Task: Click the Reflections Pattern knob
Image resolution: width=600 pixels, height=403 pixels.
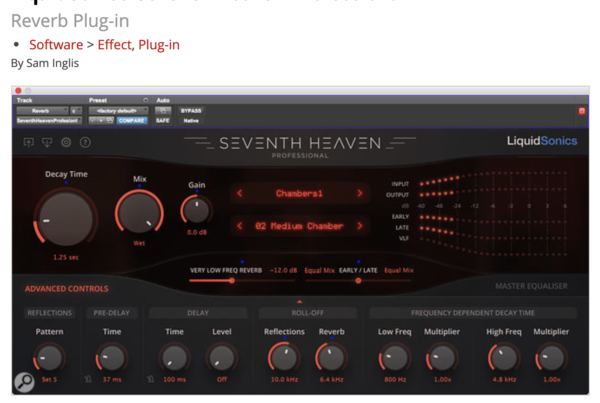Action: (x=49, y=358)
